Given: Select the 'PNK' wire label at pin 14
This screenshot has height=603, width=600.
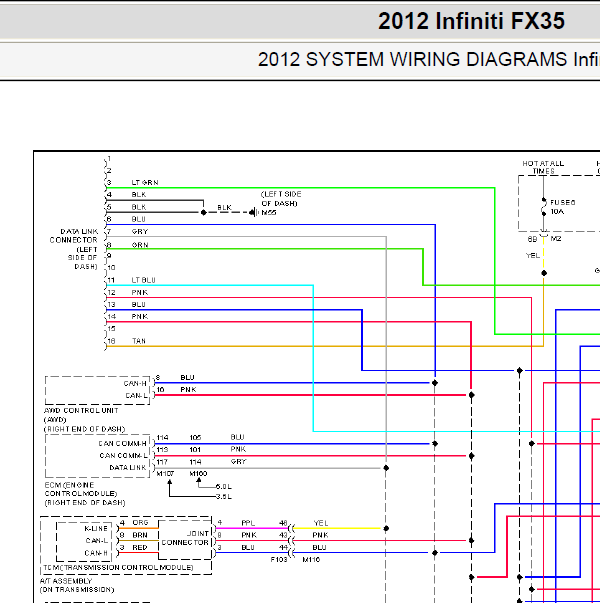Looking at the screenshot, I should (x=140, y=316).
